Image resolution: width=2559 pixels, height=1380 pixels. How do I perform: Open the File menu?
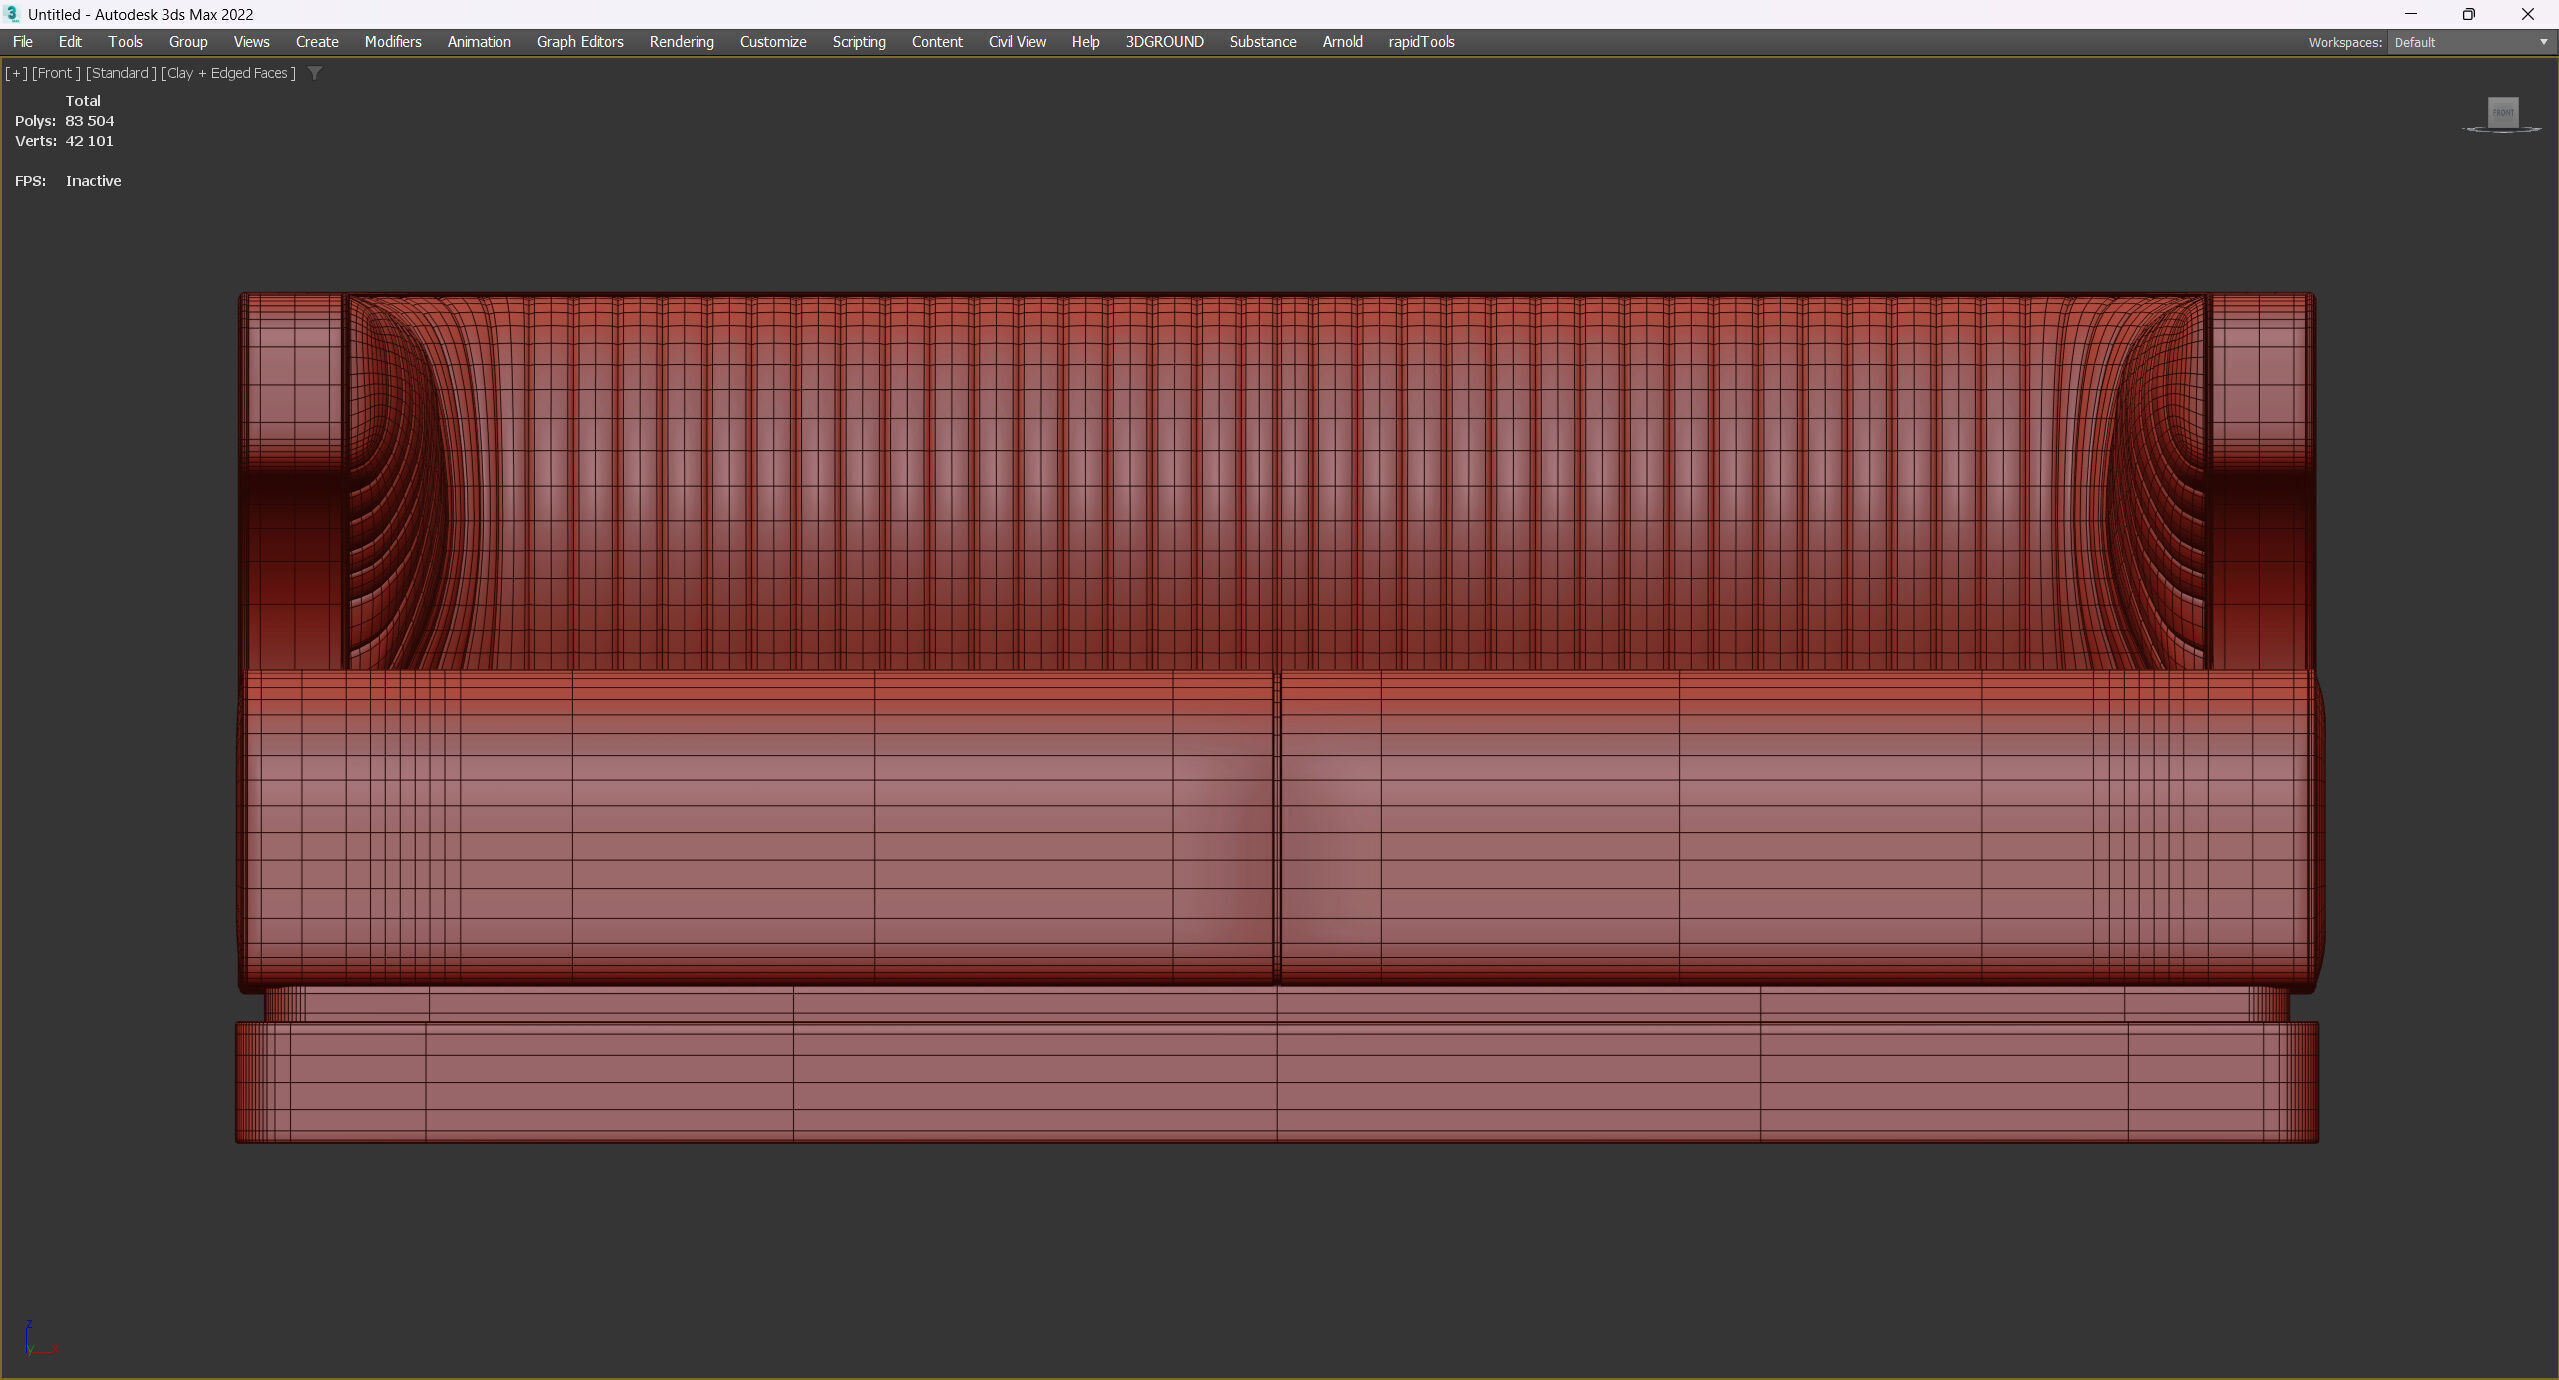[22, 42]
